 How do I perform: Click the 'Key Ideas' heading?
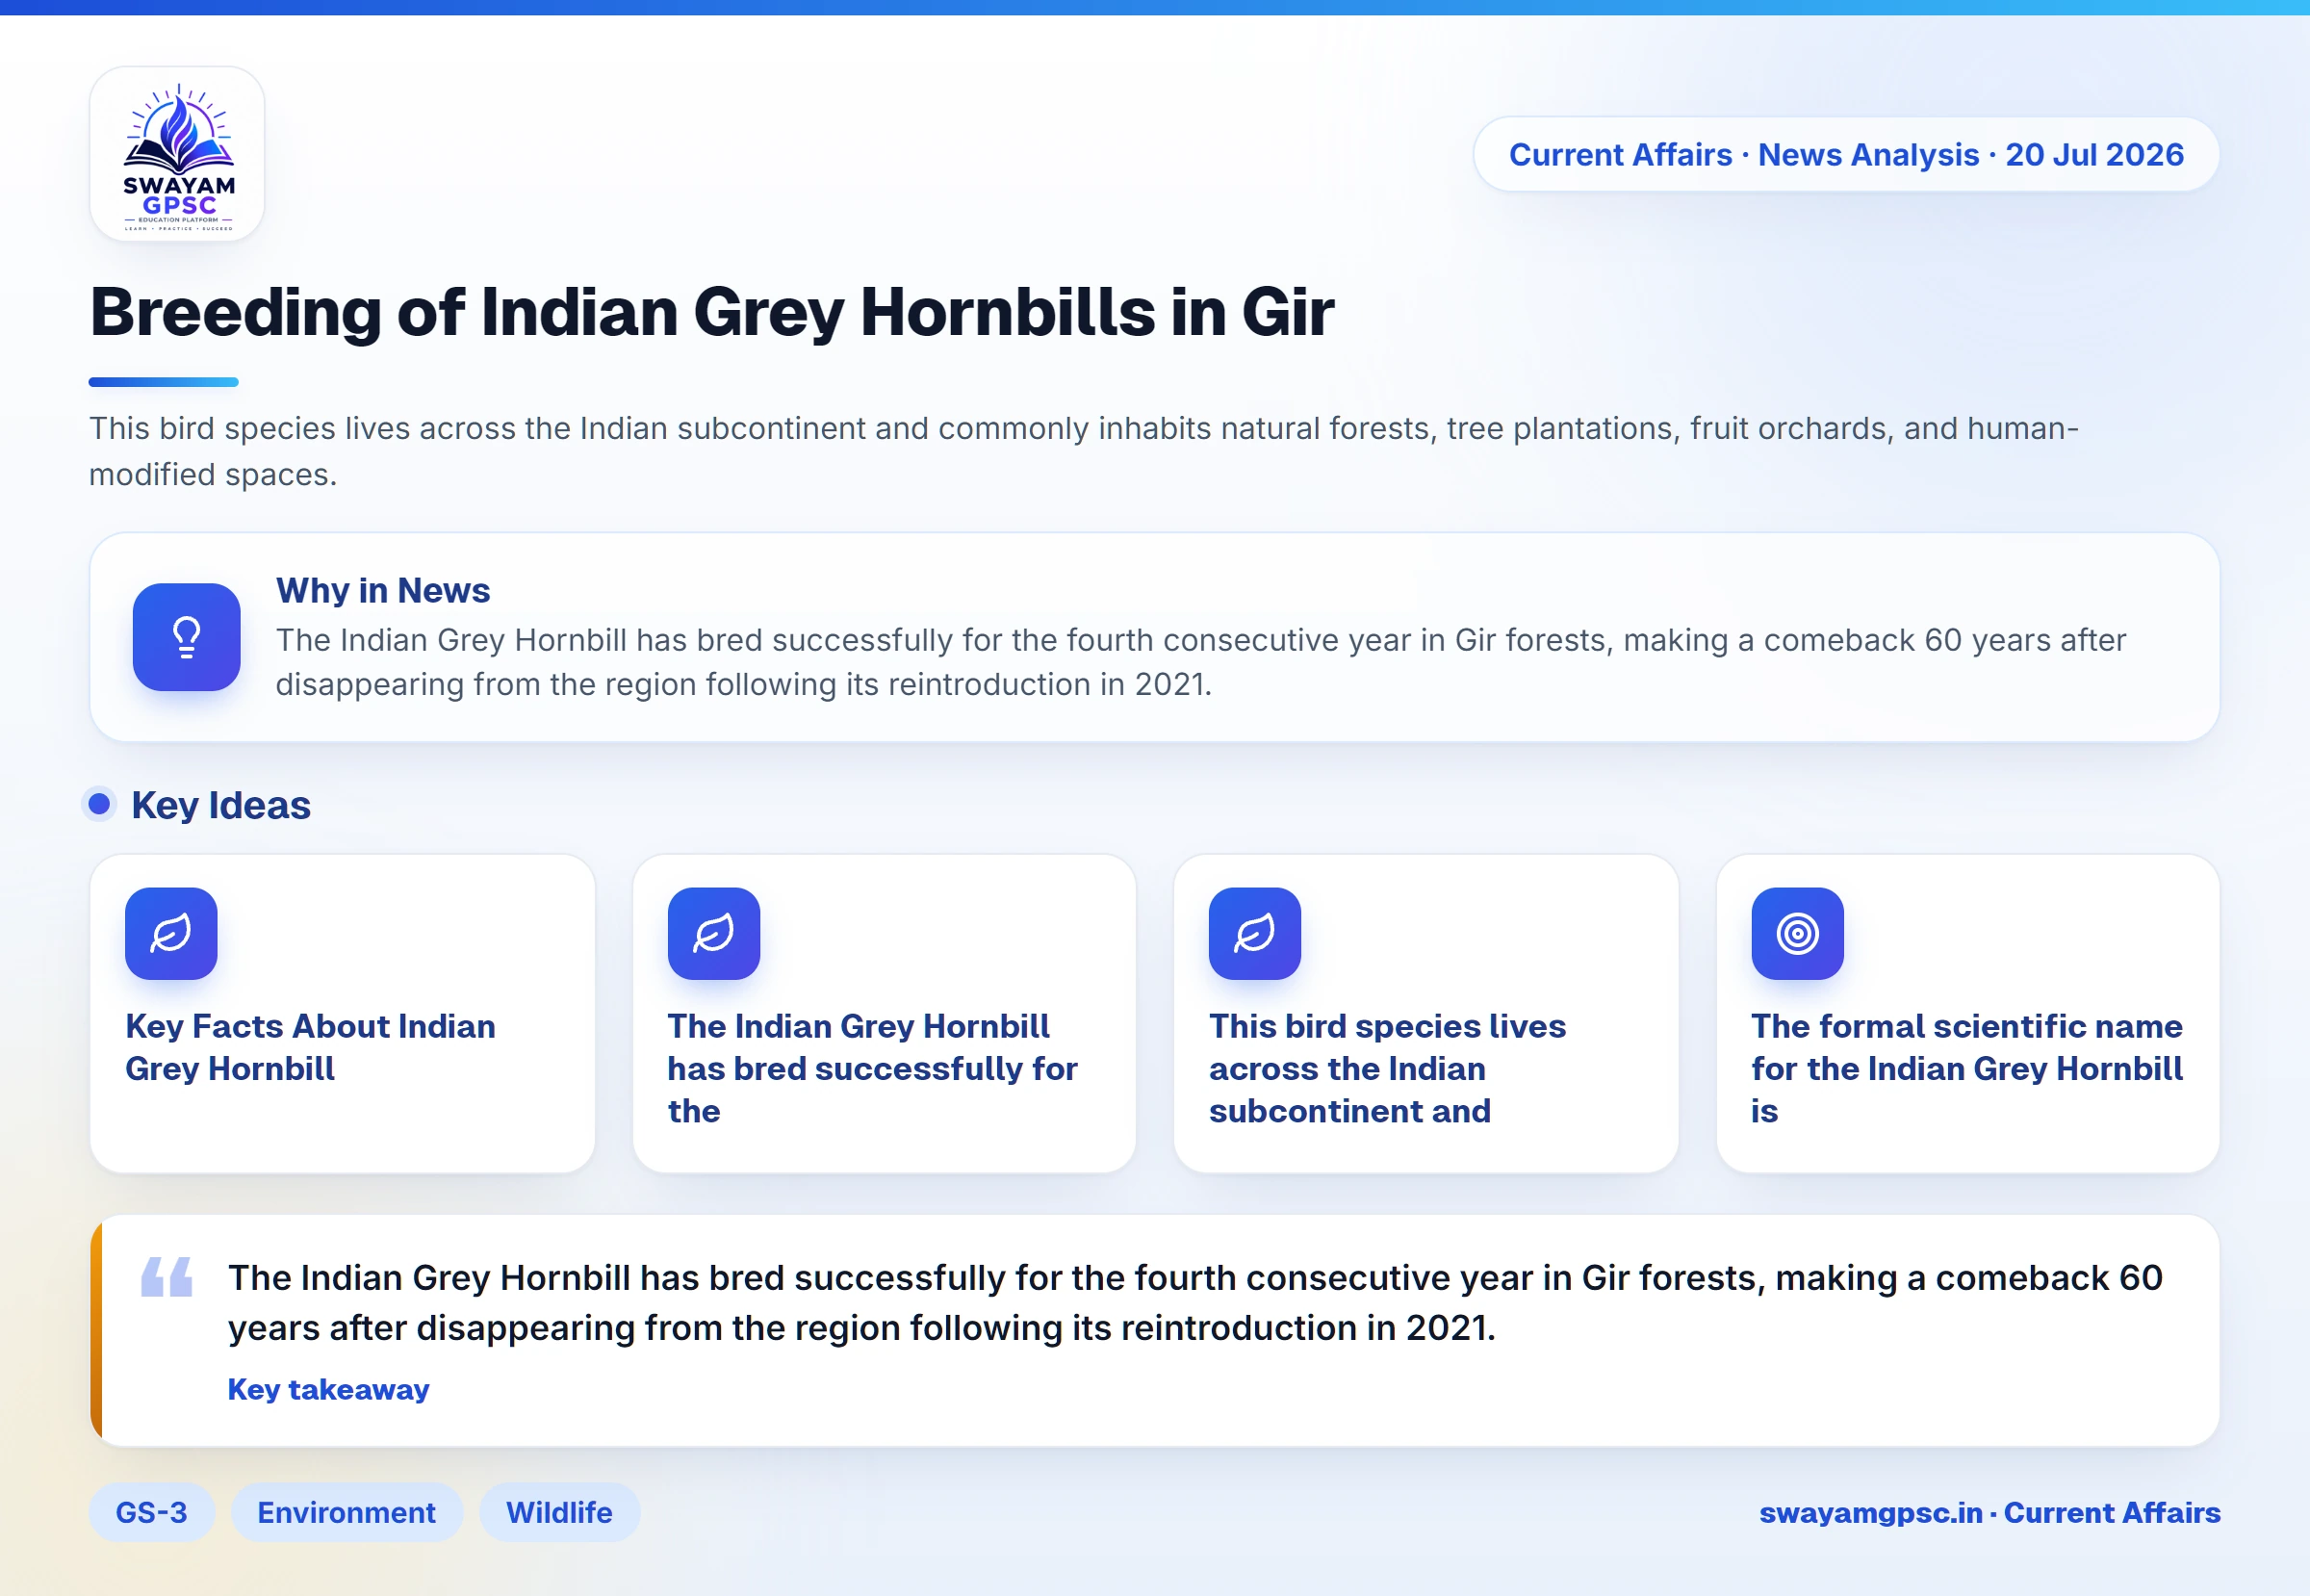pos(221,805)
